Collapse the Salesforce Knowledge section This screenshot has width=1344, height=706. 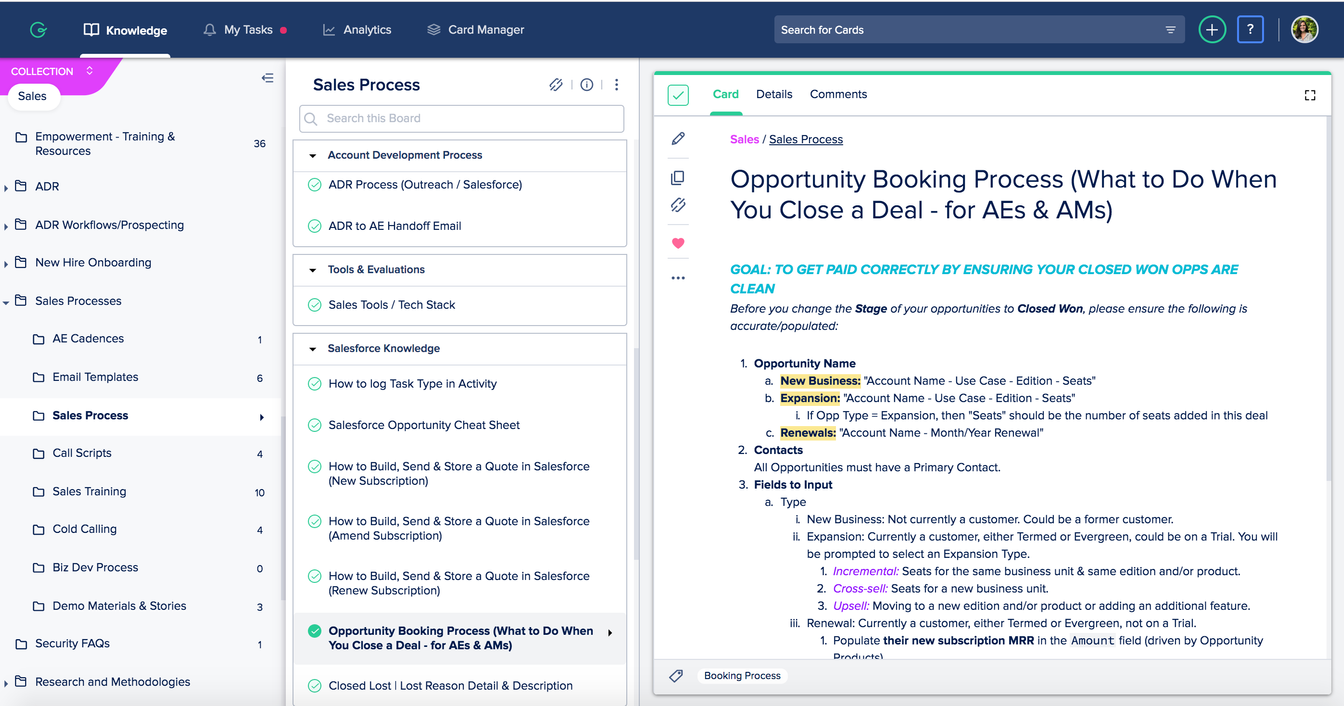(x=313, y=349)
